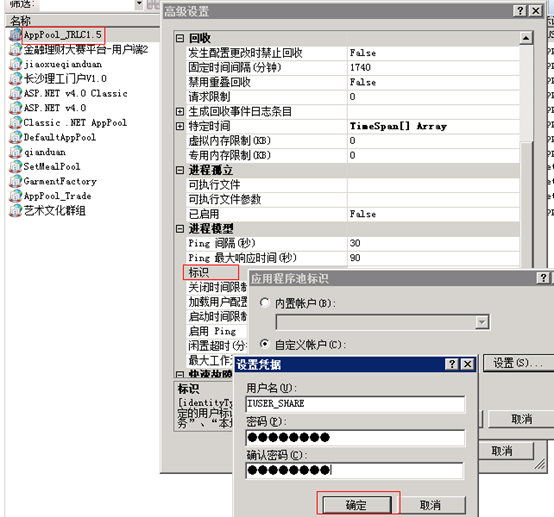Expand the 特定时间 property
This screenshot has width=554, height=517.
(180, 126)
